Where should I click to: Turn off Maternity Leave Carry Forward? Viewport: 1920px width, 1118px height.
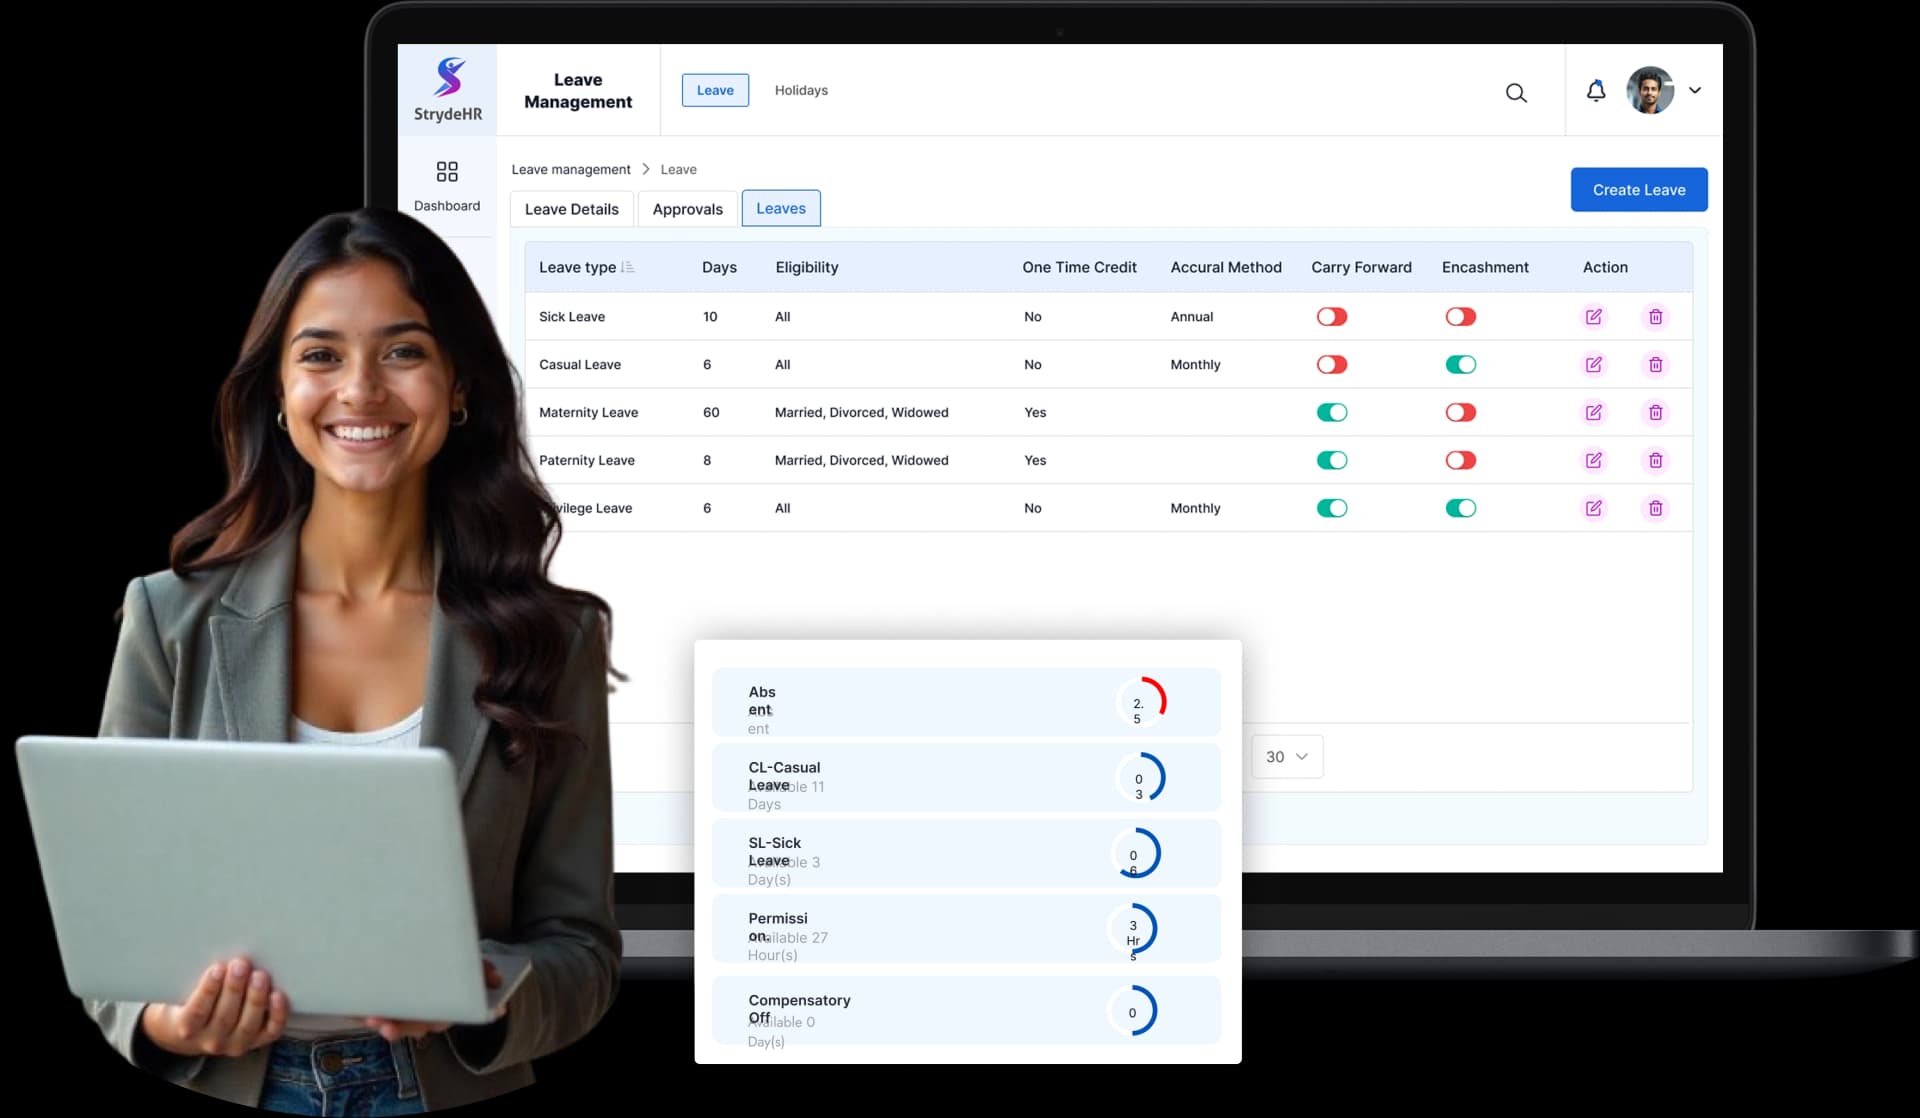tap(1332, 412)
